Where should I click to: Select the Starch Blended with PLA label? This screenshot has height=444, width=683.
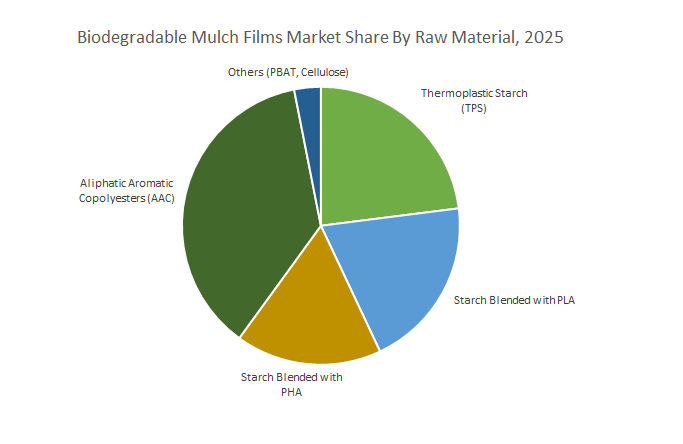514,300
